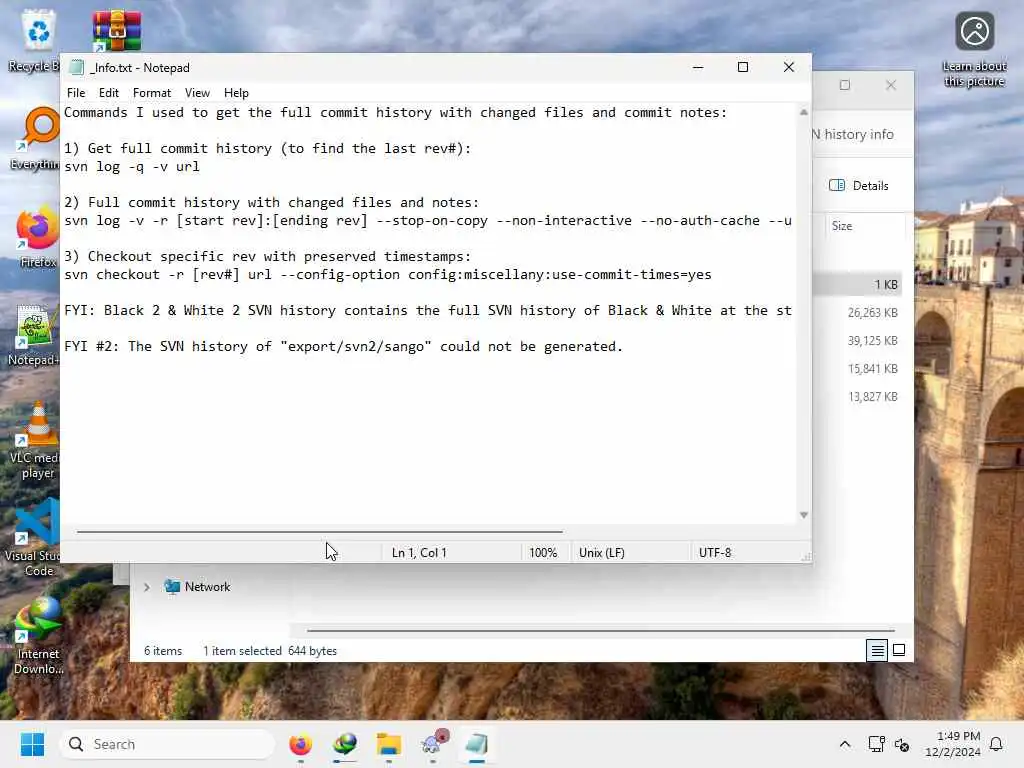Click the 100% zoom status entry

543,552
